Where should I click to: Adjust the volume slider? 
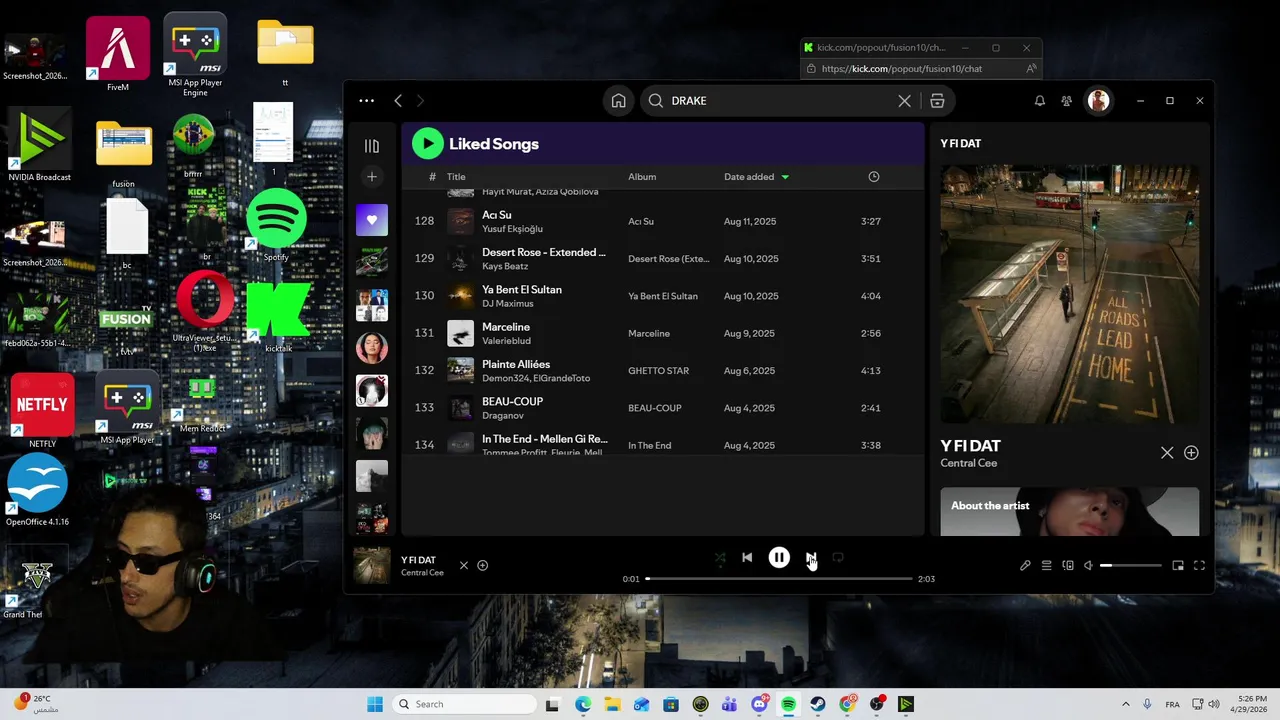tap(1131, 566)
